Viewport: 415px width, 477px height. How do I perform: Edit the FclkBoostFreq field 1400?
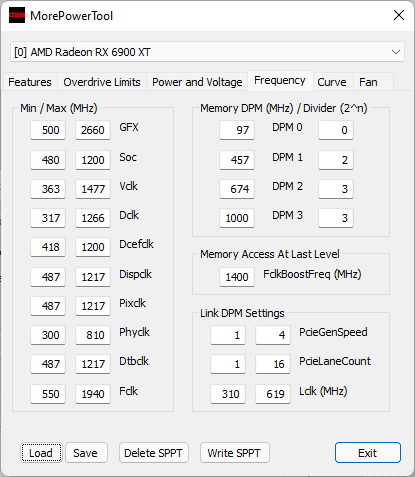coord(237,277)
